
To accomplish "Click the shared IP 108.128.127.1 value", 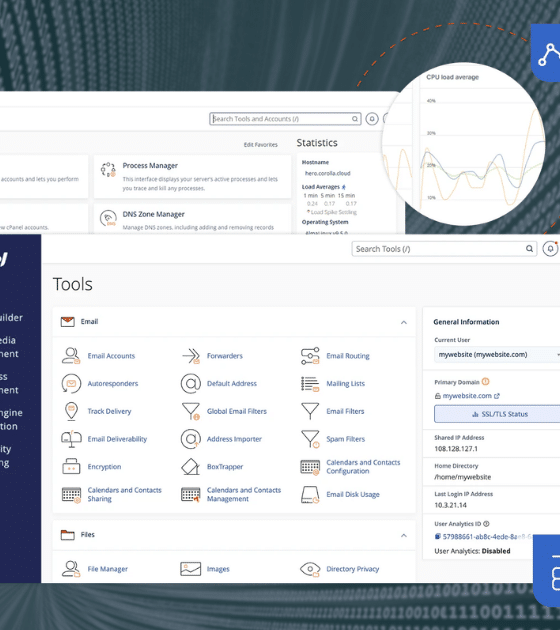I will tap(456, 449).
